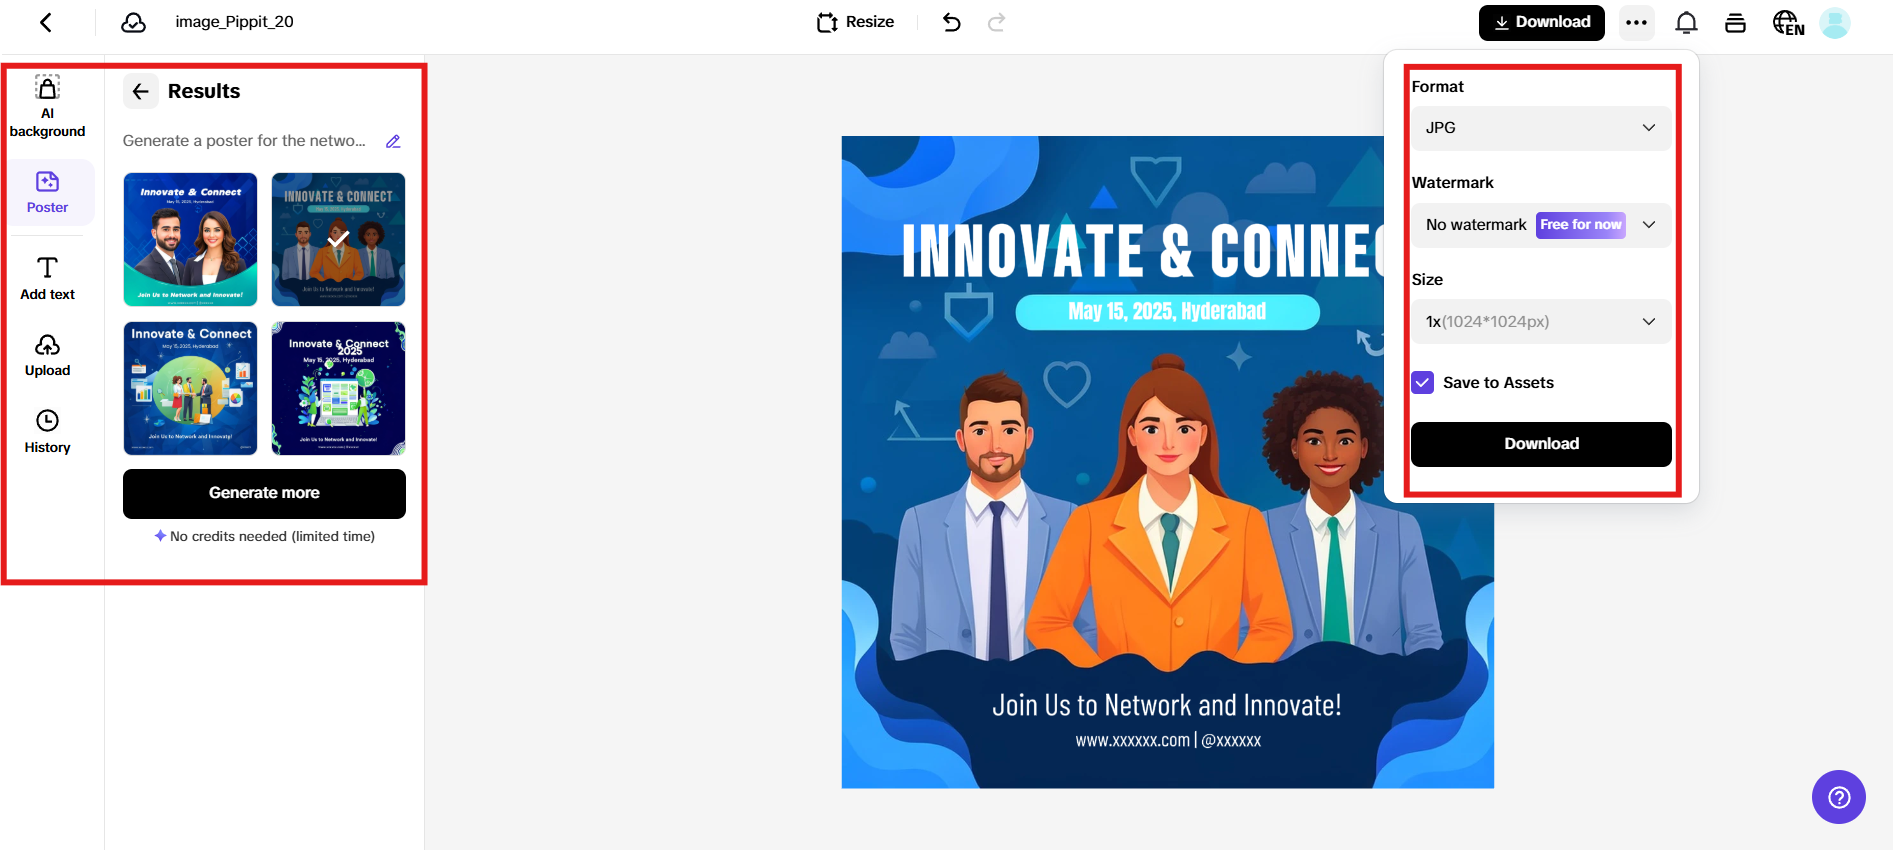Go back using the top-left arrow
Screen dimensions: 1893x850
[46, 22]
